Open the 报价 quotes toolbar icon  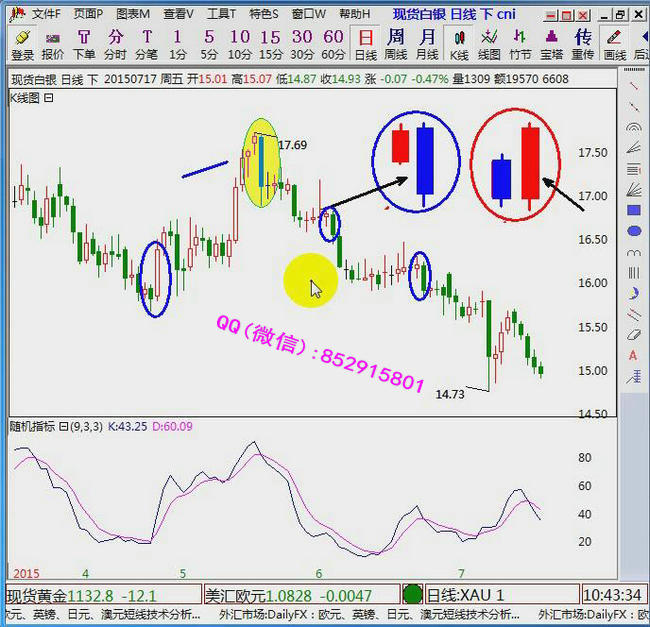pyautogui.click(x=53, y=43)
